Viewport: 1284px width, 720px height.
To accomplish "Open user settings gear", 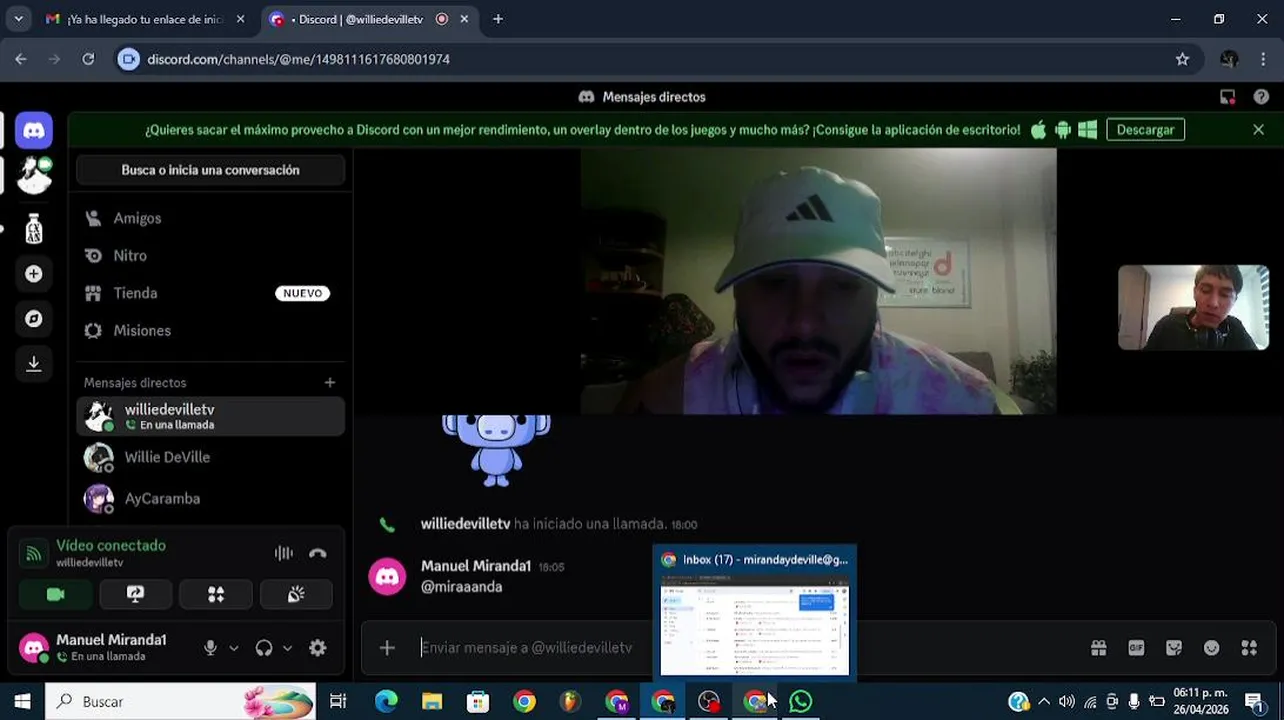I will 318,648.
